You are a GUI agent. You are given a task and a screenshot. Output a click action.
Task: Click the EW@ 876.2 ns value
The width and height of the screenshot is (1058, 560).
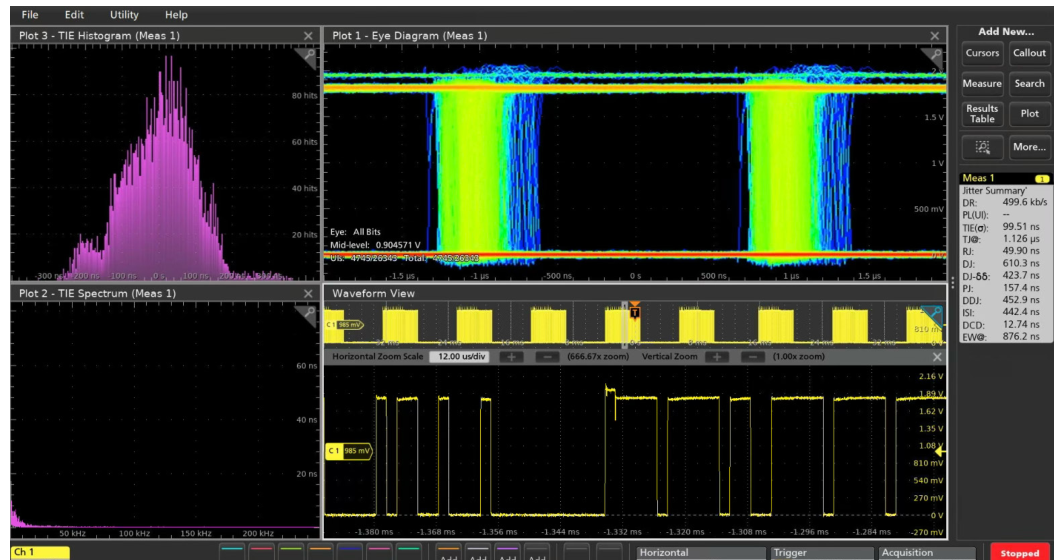[x=1022, y=336]
